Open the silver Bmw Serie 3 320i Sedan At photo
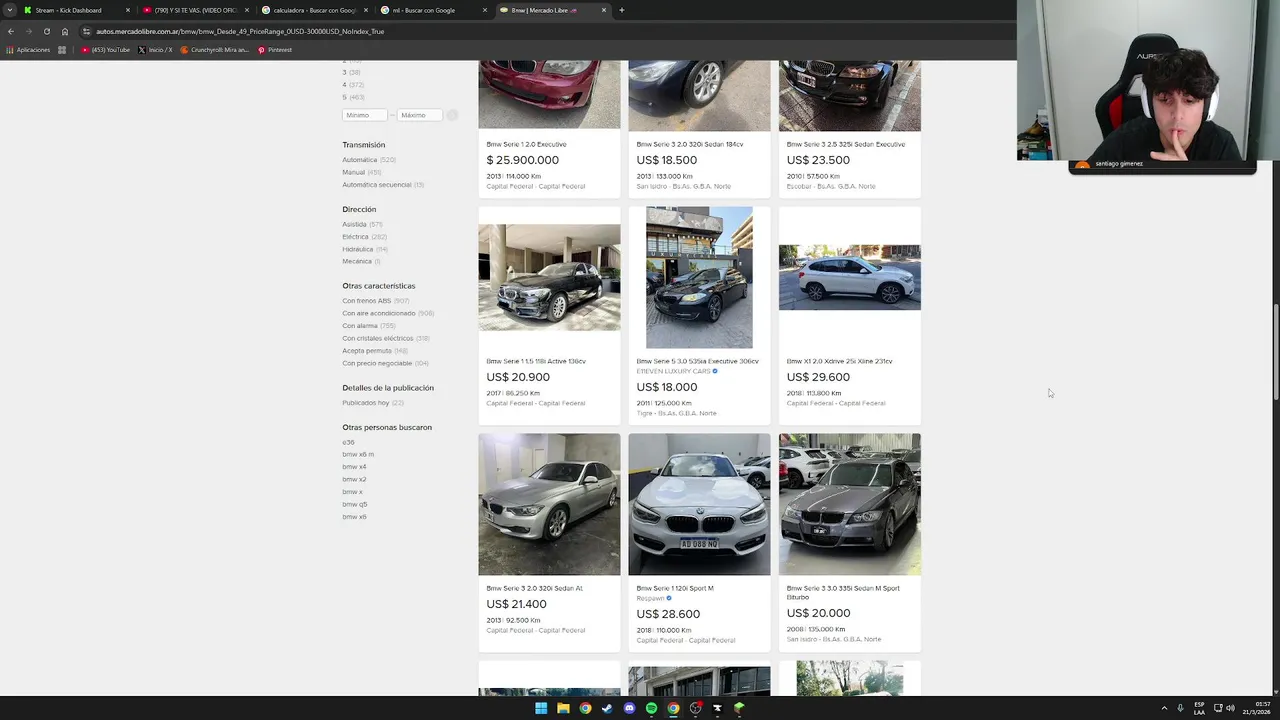This screenshot has width=1280, height=720. click(x=549, y=504)
